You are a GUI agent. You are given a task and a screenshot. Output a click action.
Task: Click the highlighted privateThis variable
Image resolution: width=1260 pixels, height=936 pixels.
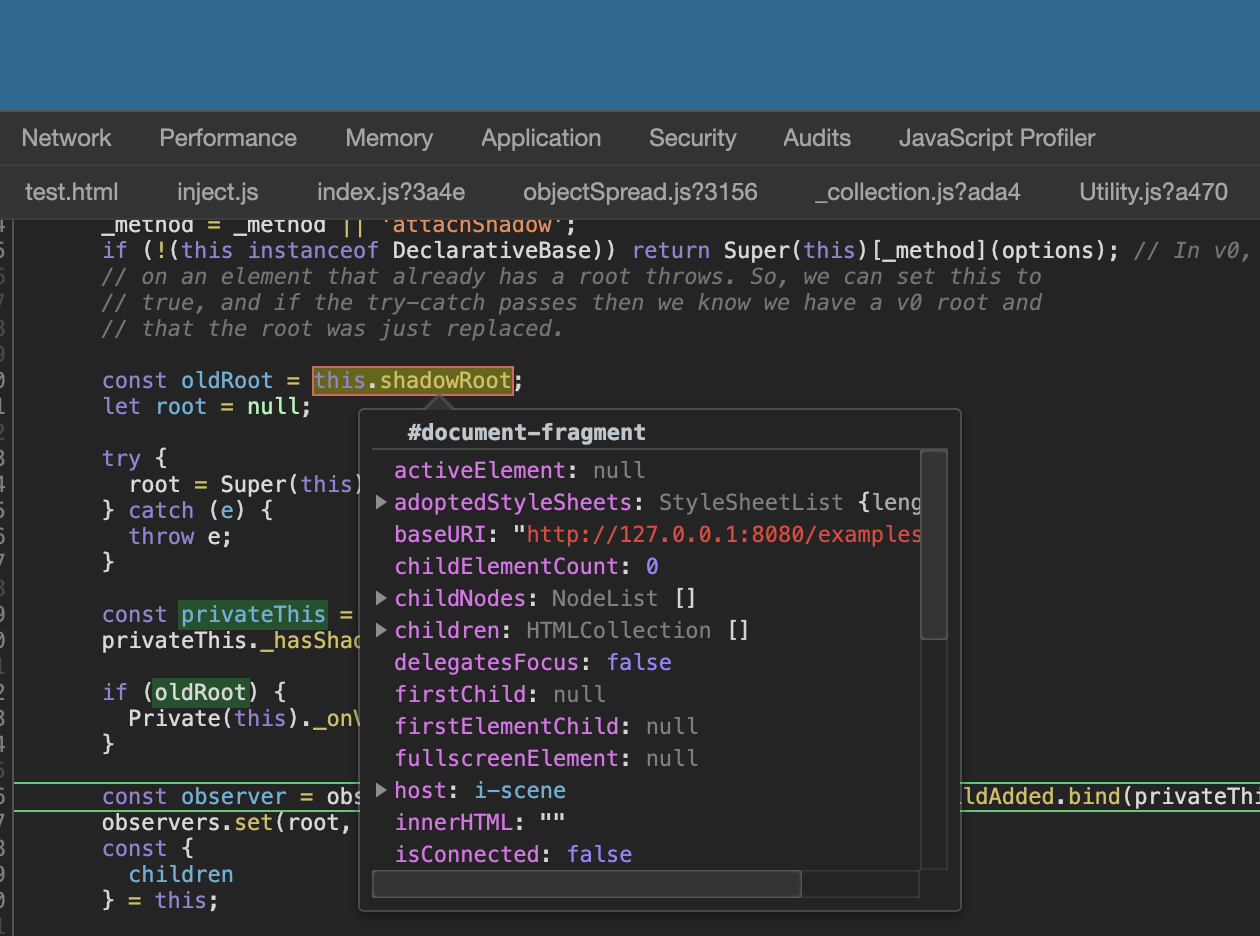[253, 614]
